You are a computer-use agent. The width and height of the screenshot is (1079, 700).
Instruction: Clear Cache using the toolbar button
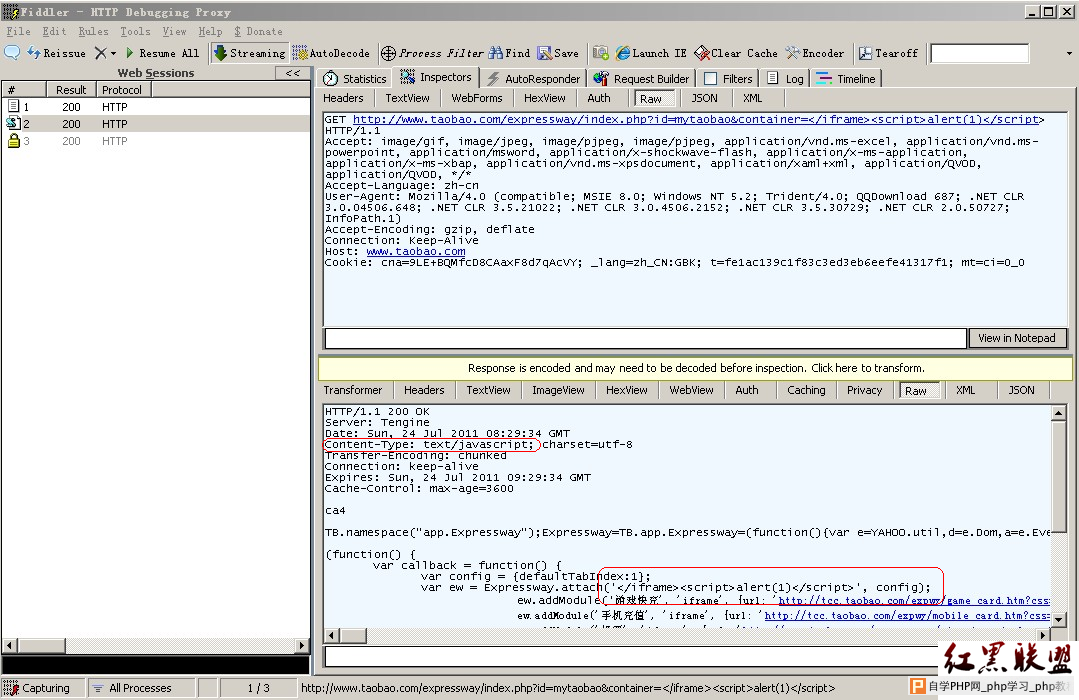[736, 53]
